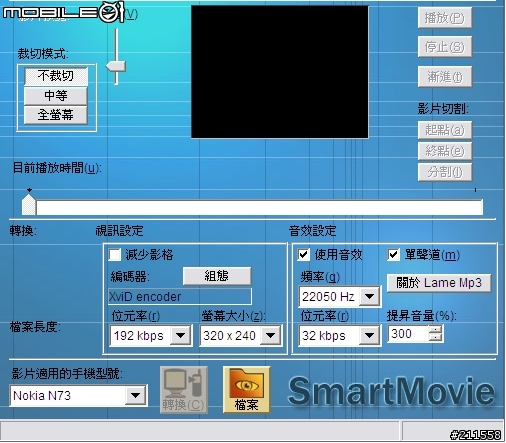
Task: Open the 32 kbps audio bitrate dropdown
Action: [370, 335]
